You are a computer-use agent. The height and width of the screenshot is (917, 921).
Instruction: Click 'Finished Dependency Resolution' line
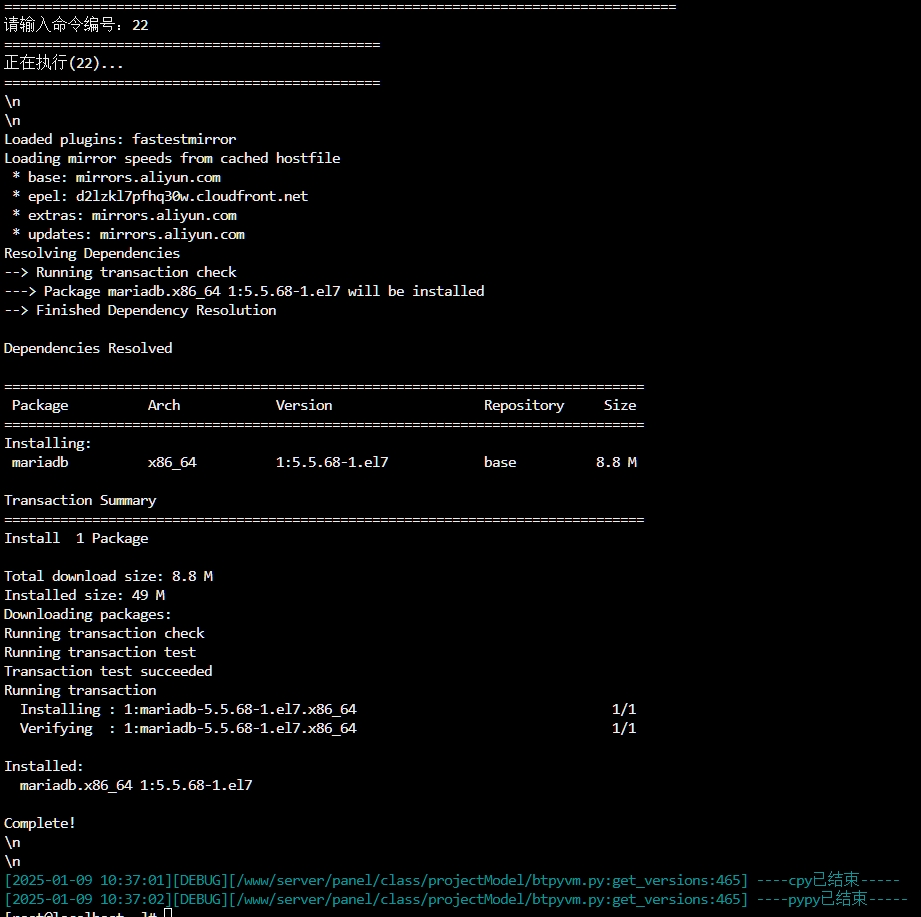(140, 310)
